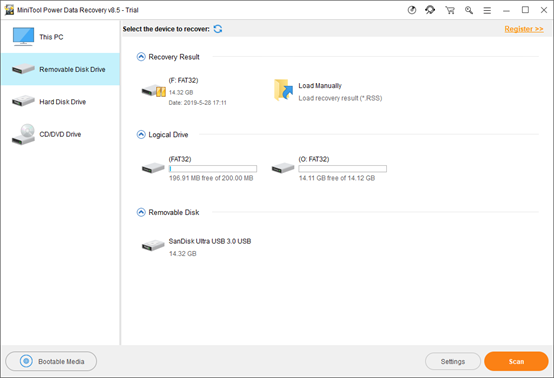554x378 pixels.
Task: Switch to This PC tab
Action: tap(60, 37)
